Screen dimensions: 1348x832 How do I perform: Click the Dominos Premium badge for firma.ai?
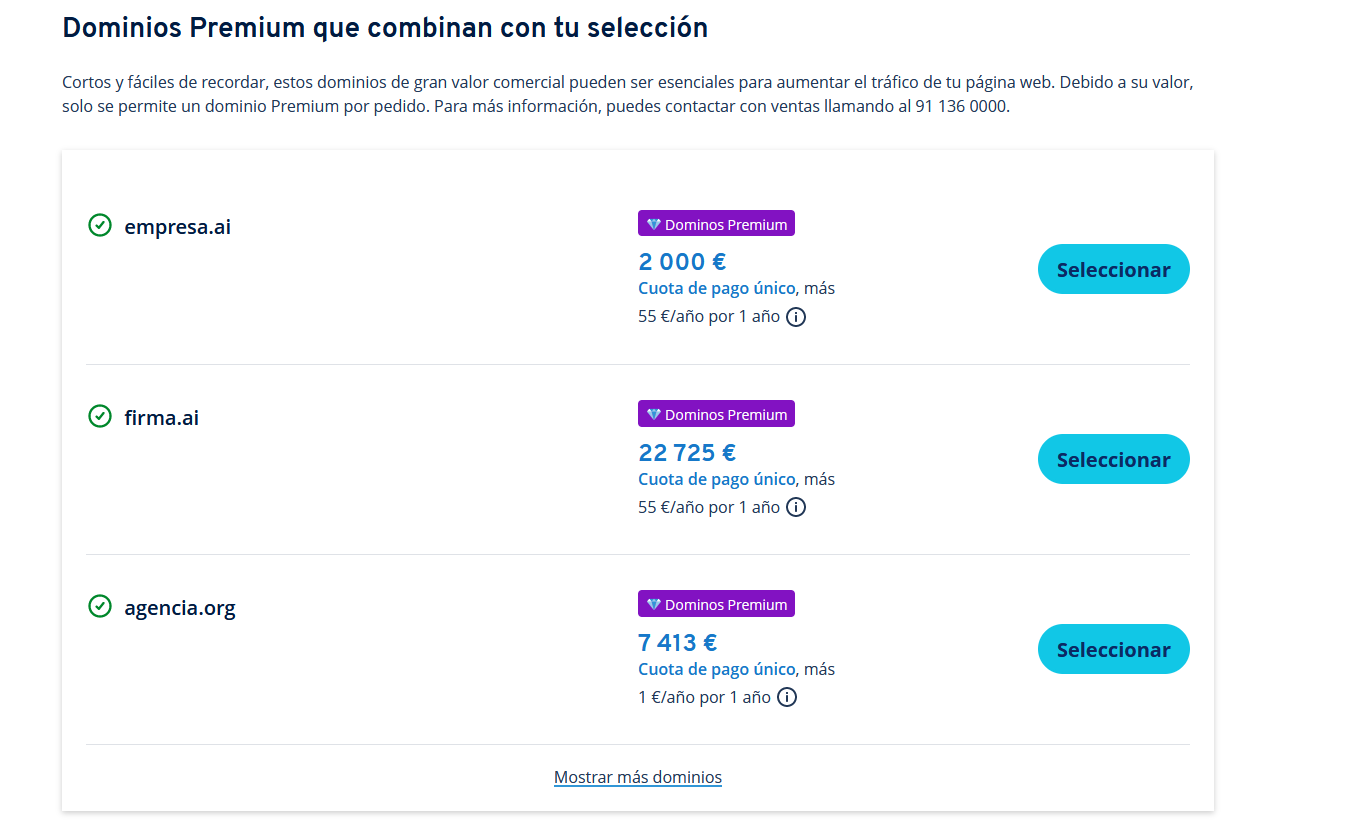pos(716,414)
